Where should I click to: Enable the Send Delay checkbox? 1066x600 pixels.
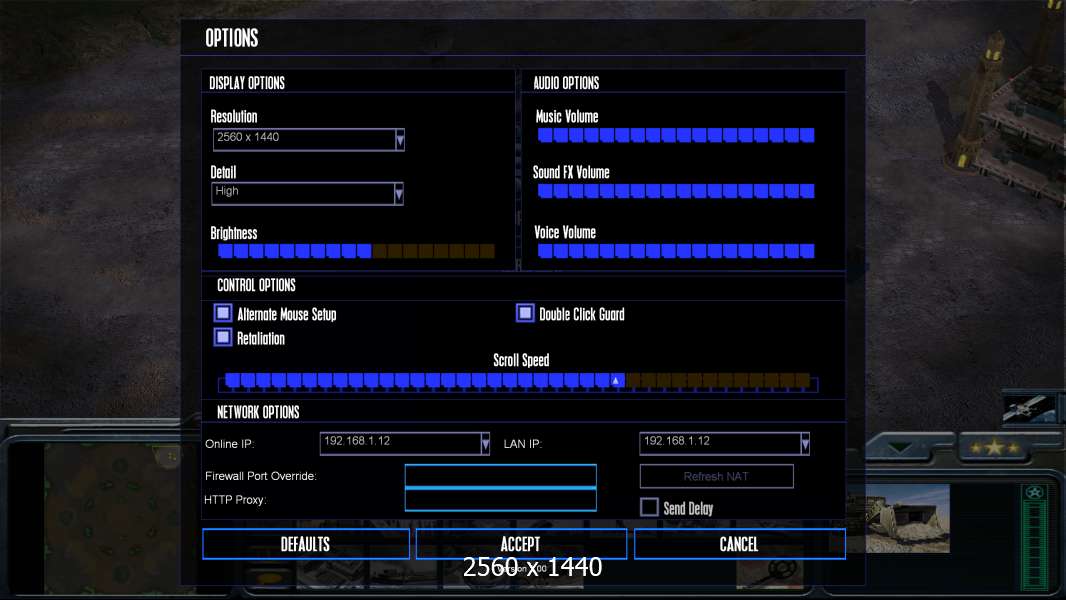[649, 507]
